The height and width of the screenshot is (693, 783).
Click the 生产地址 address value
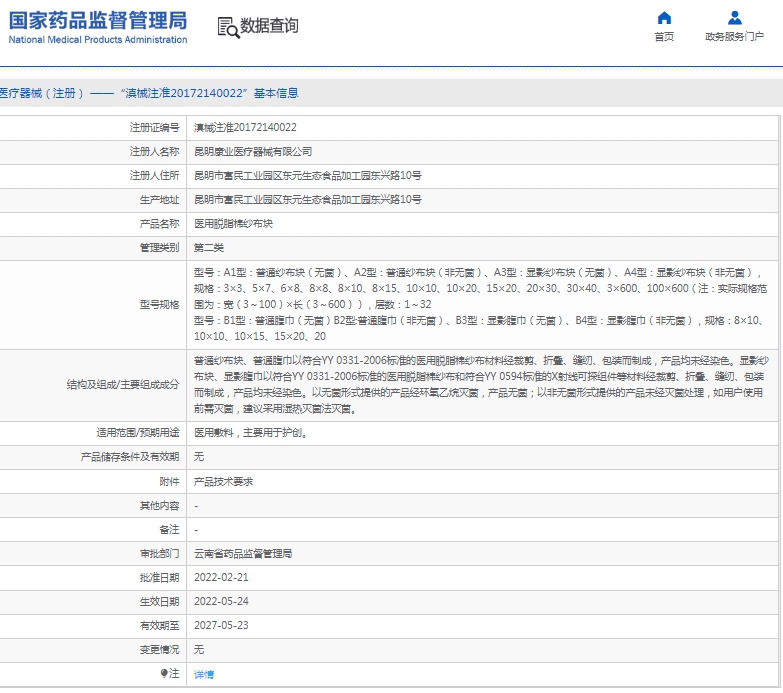[308, 199]
